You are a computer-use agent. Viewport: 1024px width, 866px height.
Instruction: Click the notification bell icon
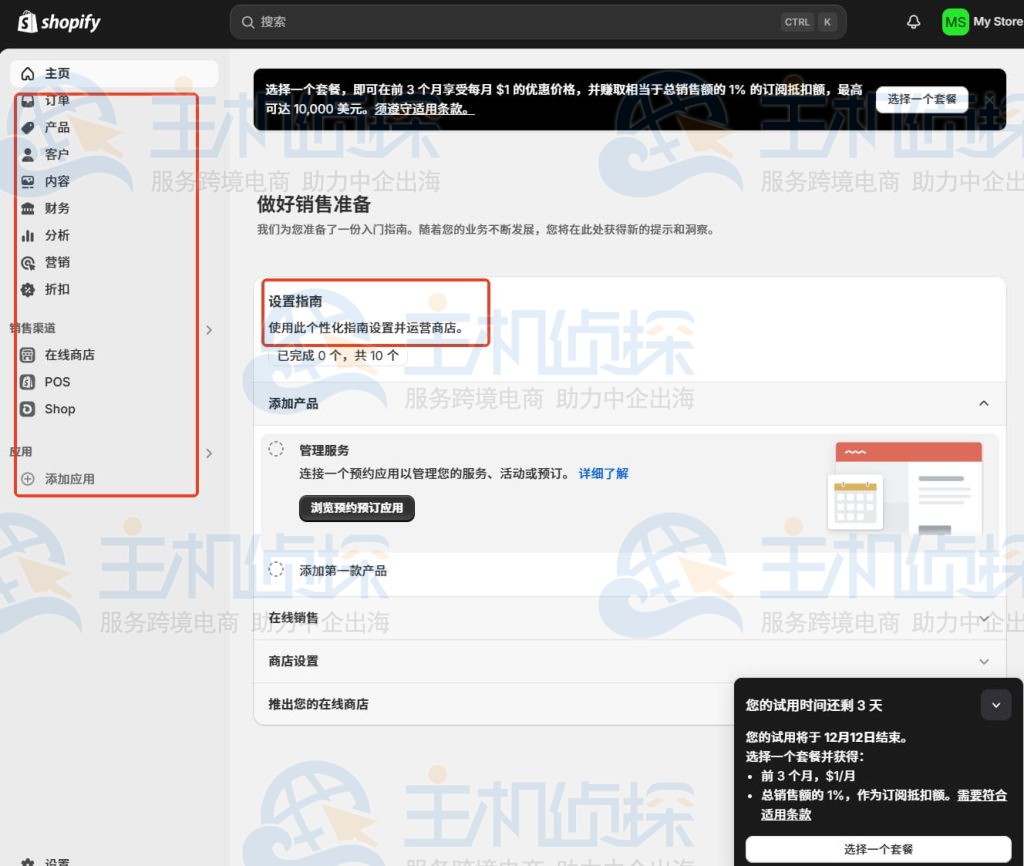[913, 21]
